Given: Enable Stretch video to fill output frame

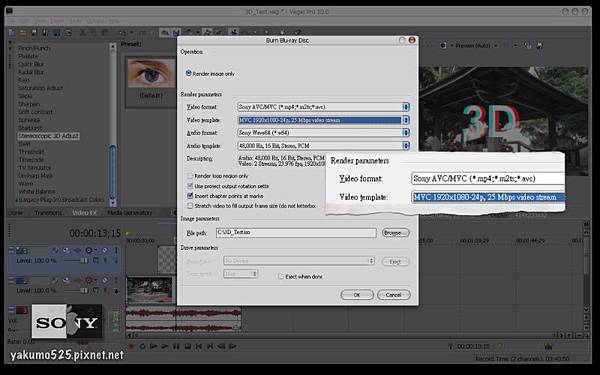Looking at the screenshot, I should [x=190, y=205].
